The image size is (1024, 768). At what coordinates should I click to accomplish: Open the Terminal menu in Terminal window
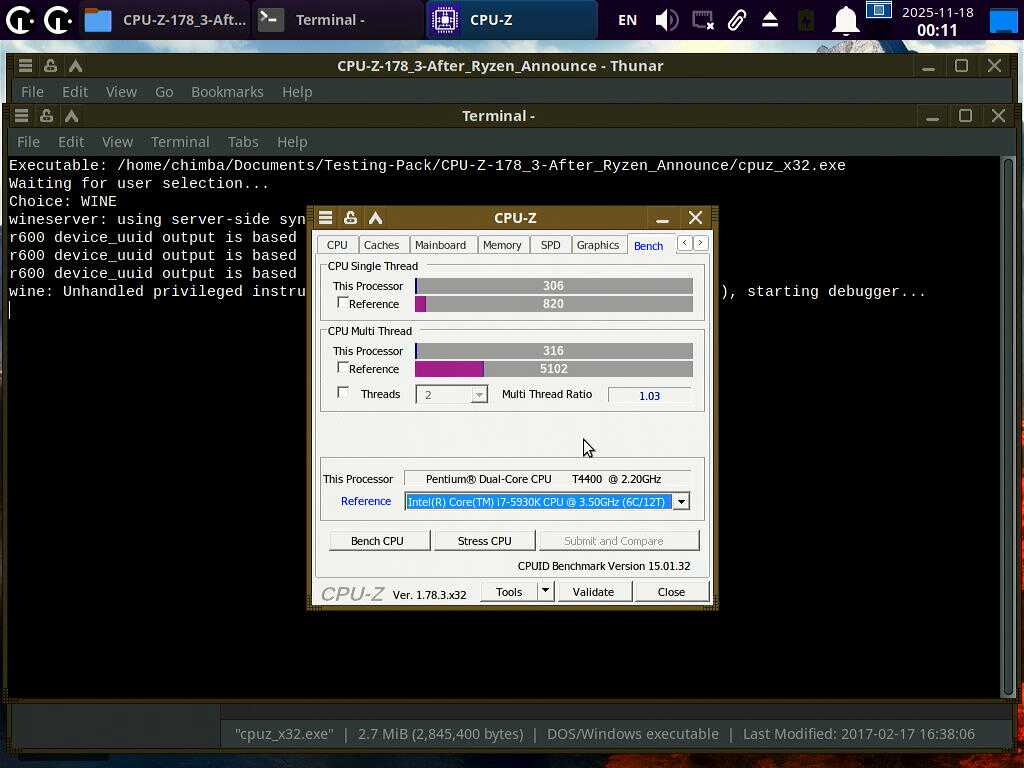click(x=180, y=142)
